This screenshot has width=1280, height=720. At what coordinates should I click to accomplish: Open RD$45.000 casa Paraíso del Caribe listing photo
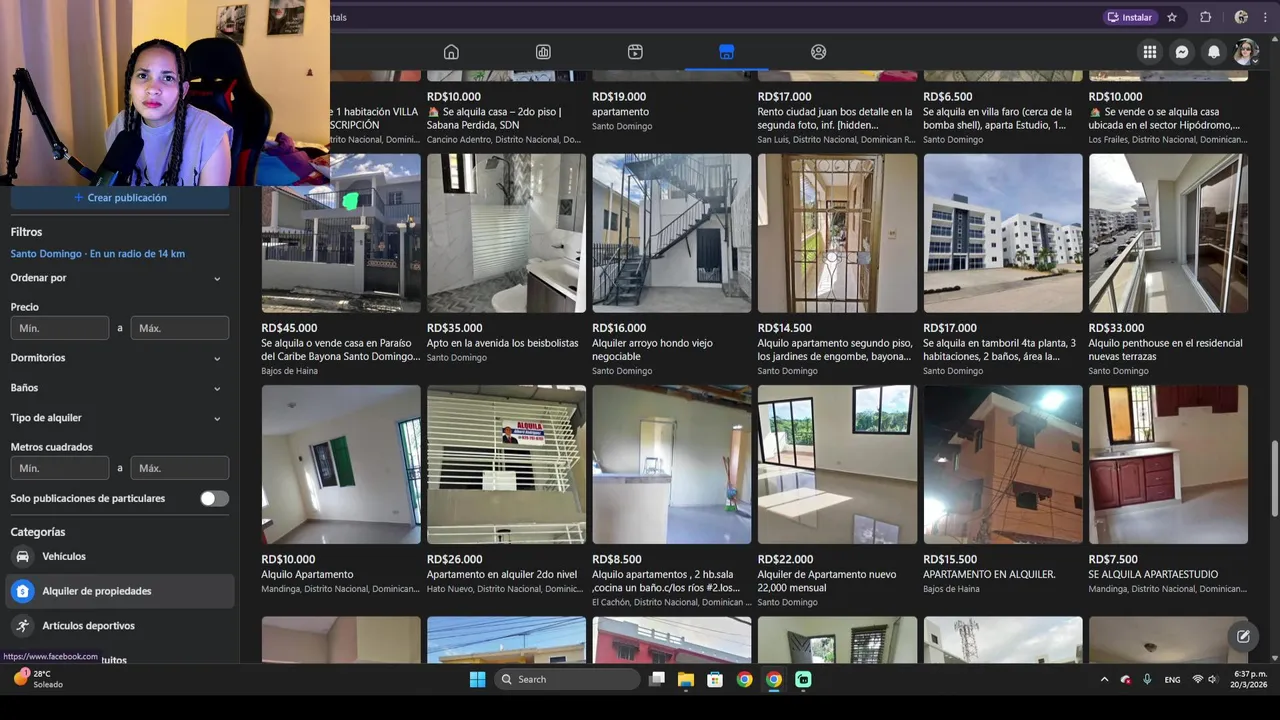tap(341, 233)
